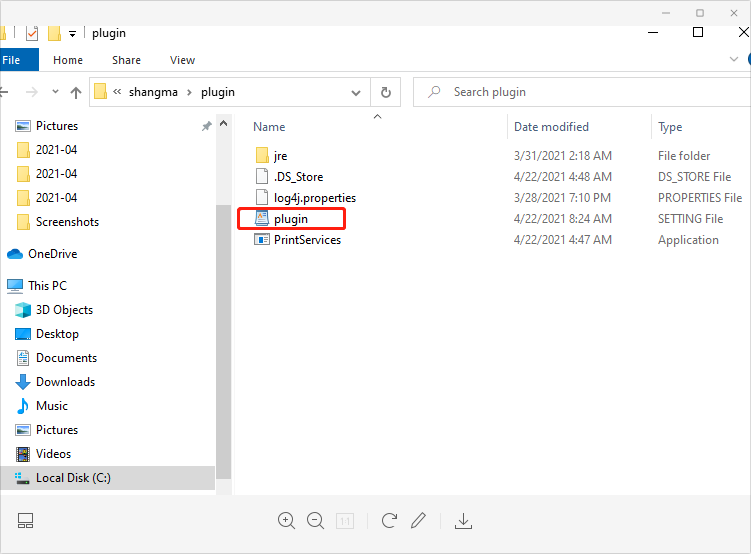Open the address bar history dropdown
This screenshot has height=554, width=751.
point(356,92)
